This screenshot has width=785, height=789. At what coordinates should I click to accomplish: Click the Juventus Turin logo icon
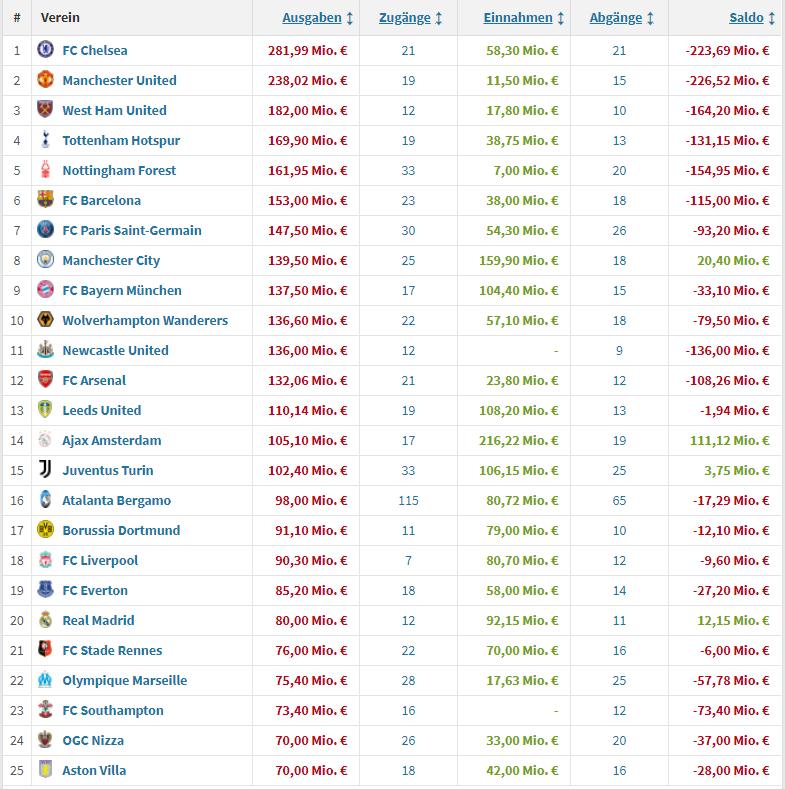[45, 470]
